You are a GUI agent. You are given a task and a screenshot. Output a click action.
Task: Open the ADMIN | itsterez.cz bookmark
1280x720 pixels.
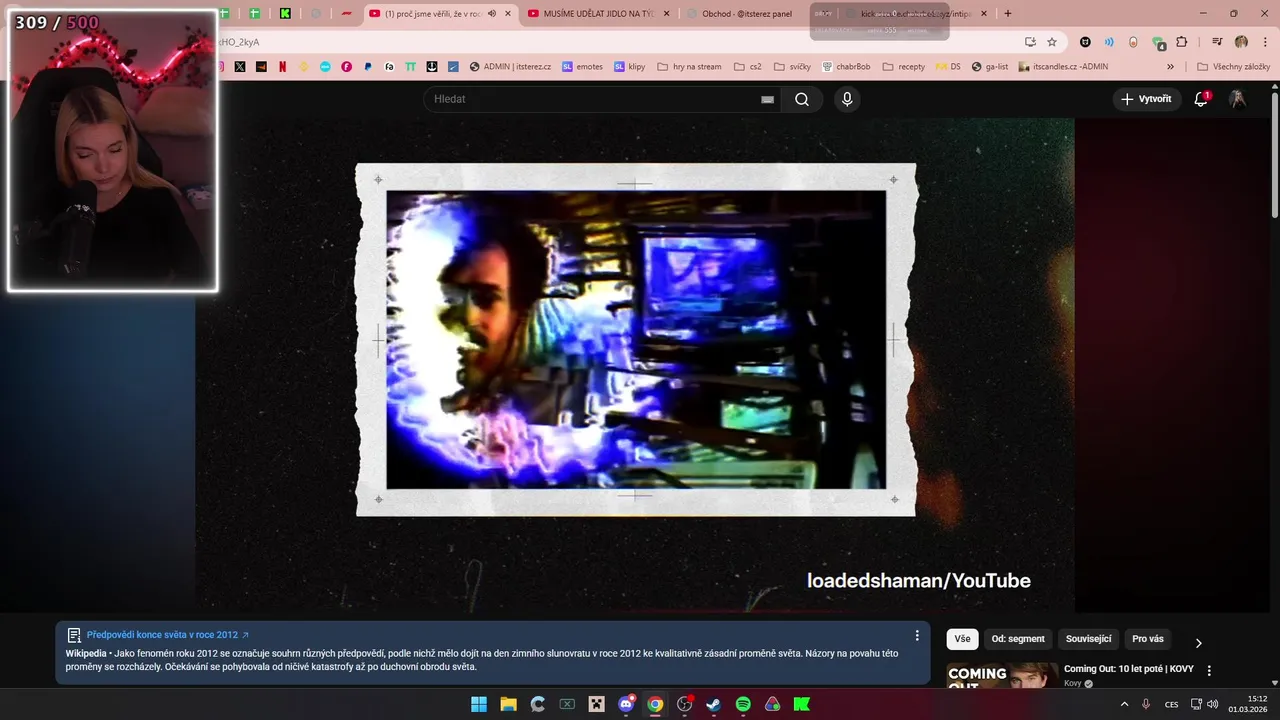coord(510,67)
